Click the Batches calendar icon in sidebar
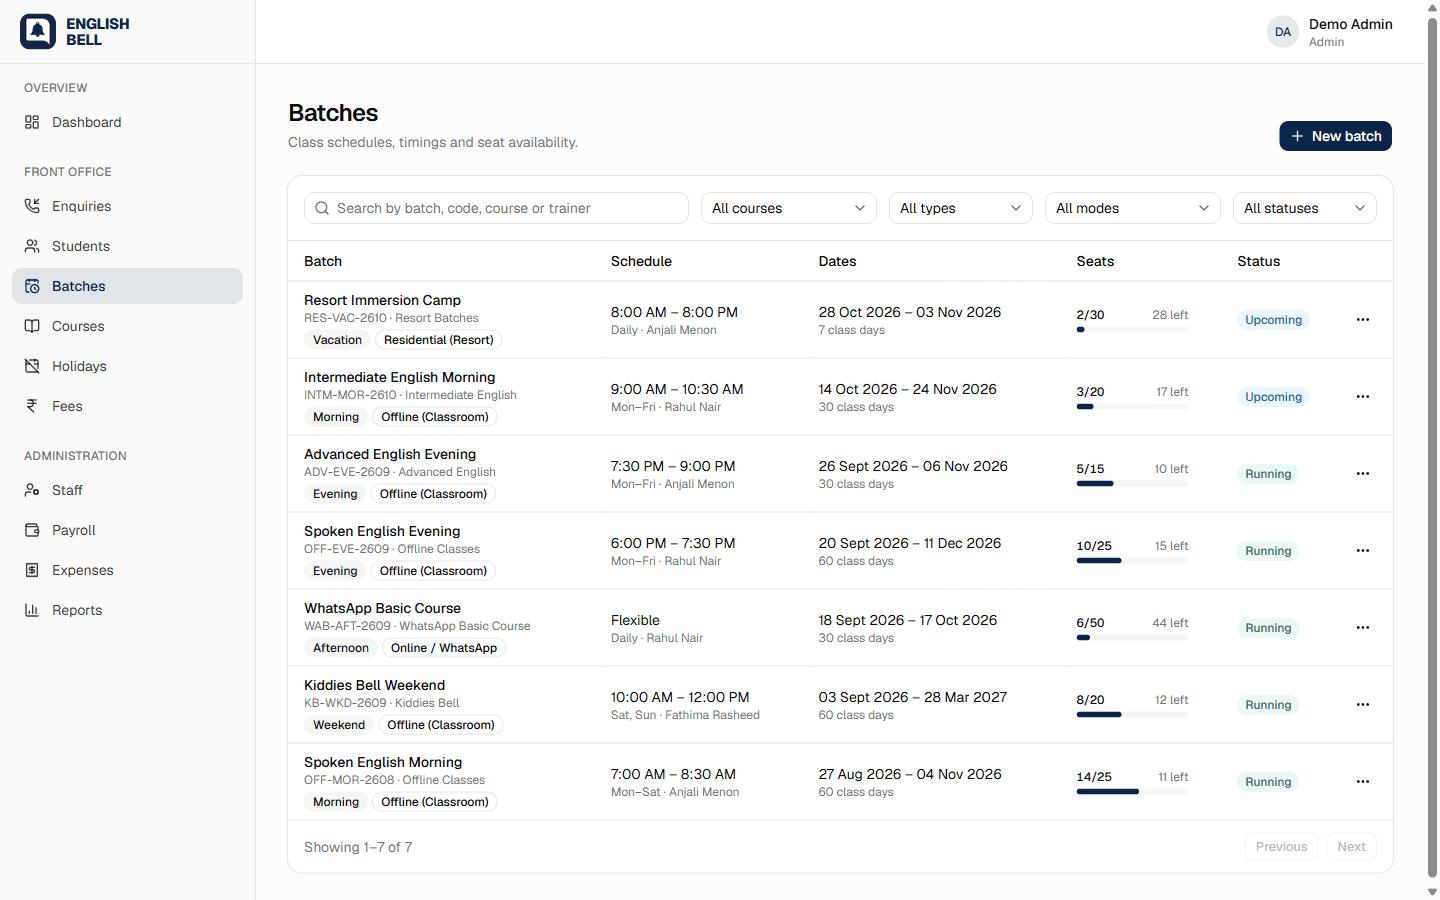This screenshot has width=1440, height=900. (x=32, y=286)
